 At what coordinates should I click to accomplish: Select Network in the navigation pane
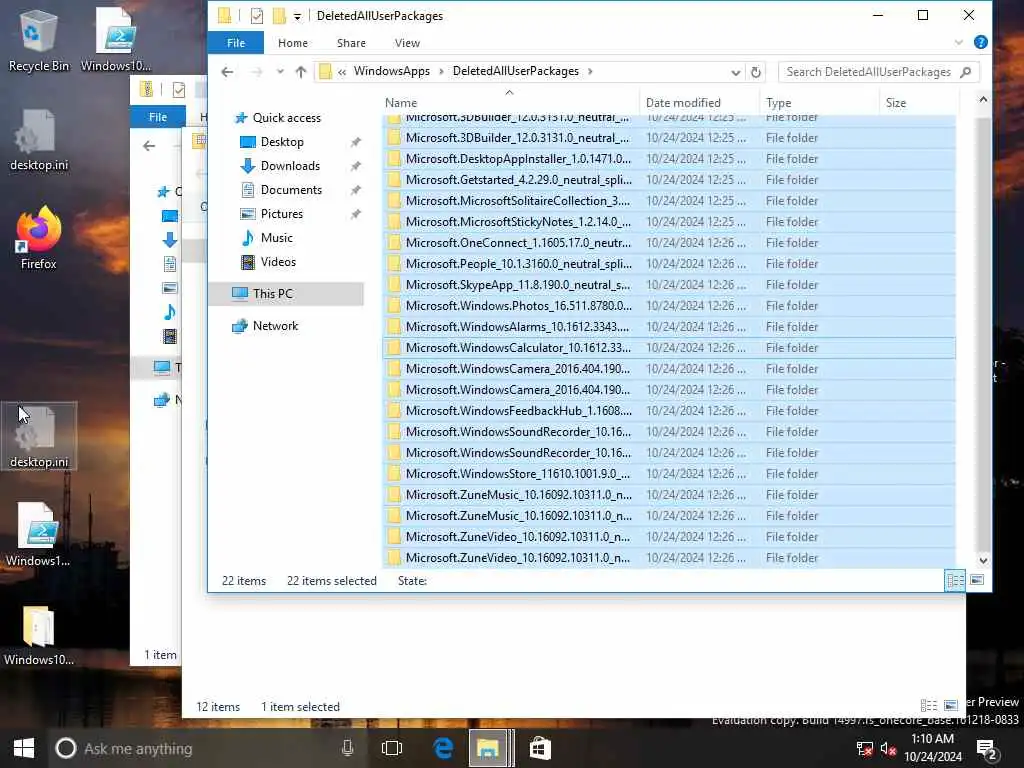tap(275, 326)
